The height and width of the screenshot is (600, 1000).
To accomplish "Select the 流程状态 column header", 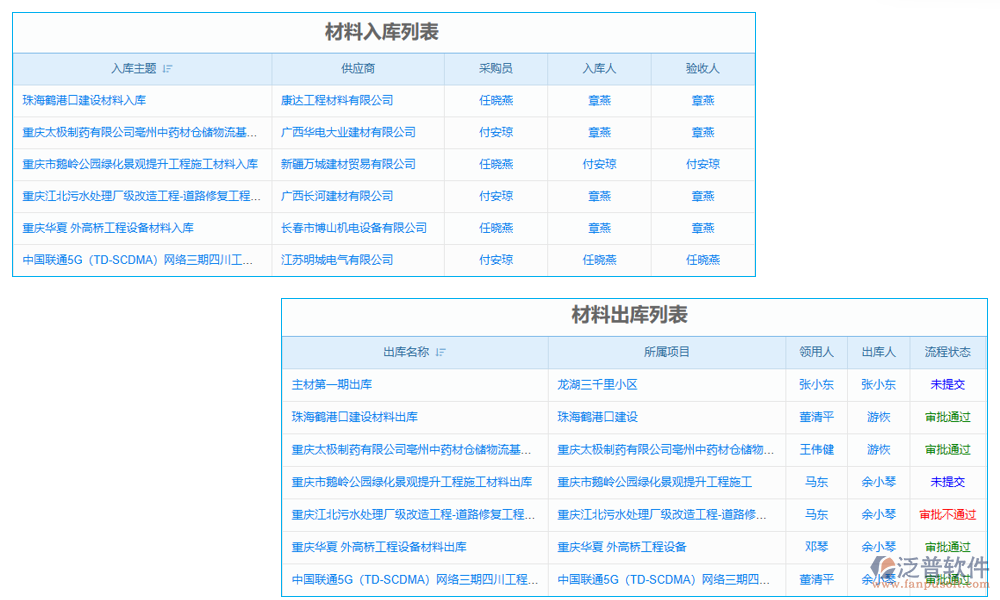I will click(947, 352).
